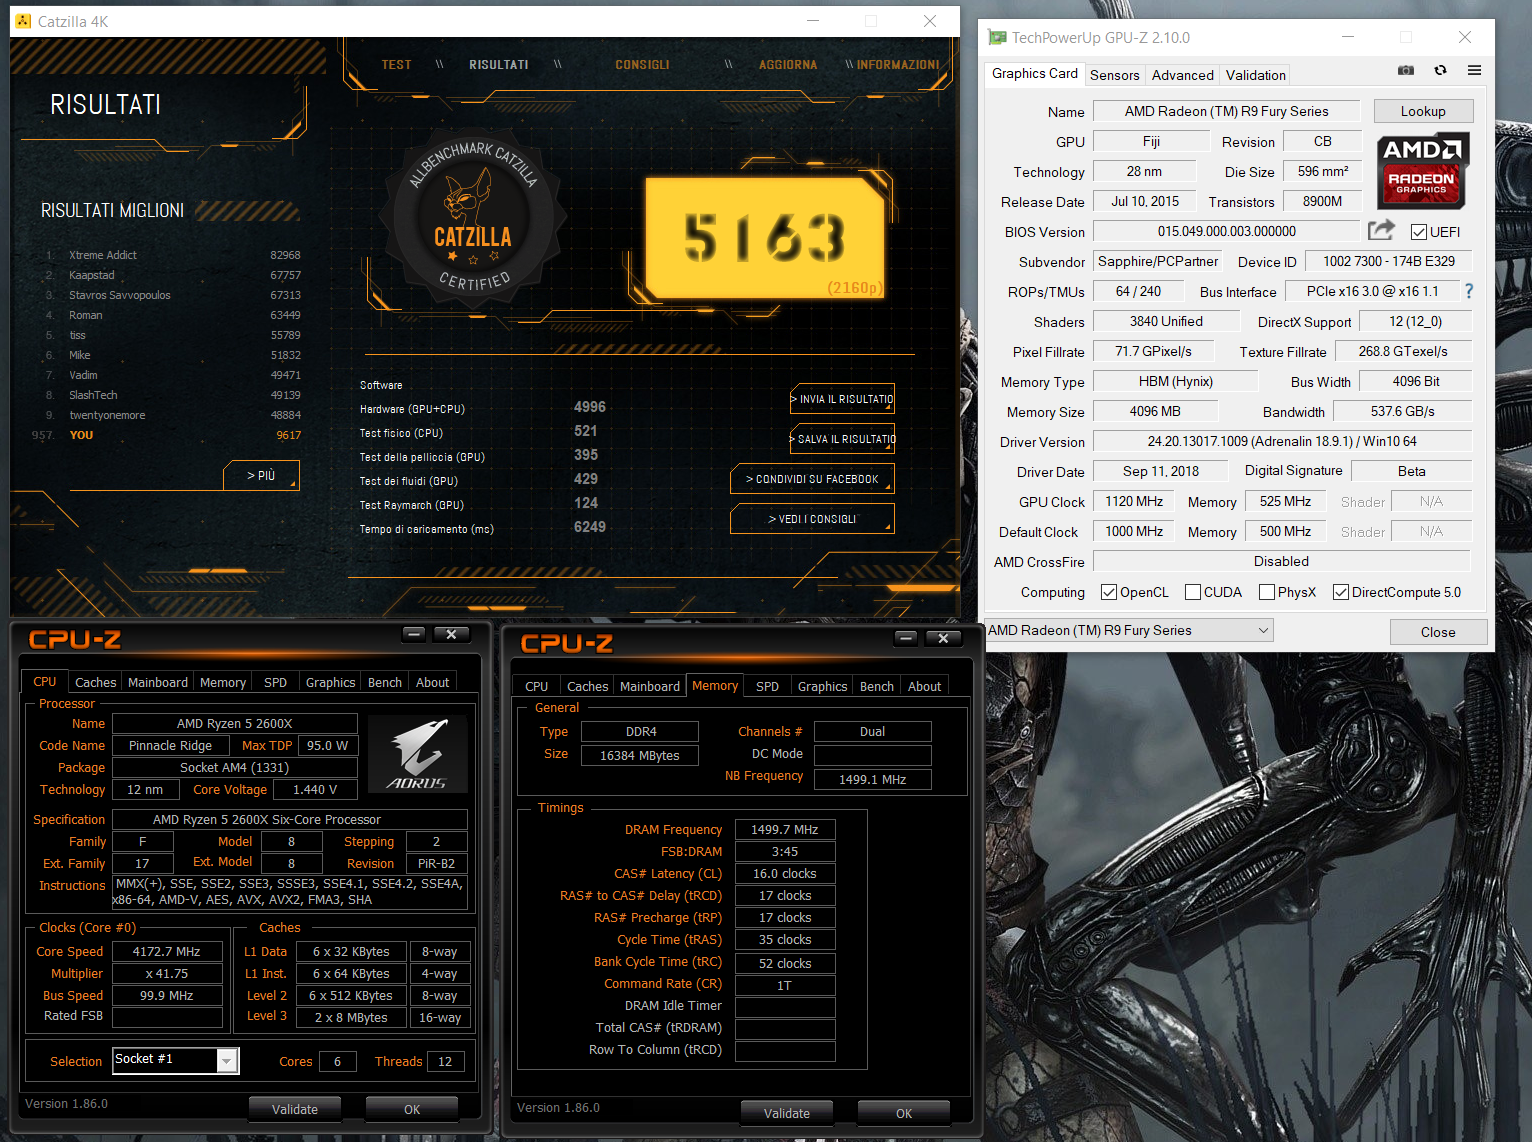Click the Catzilla 4K title bar icon
This screenshot has height=1142, width=1532.
(x=23, y=21)
